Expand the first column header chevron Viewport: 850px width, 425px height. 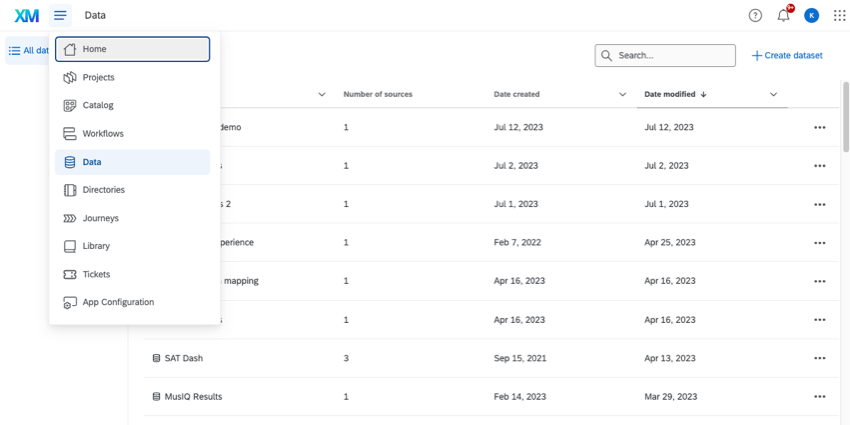[321, 94]
